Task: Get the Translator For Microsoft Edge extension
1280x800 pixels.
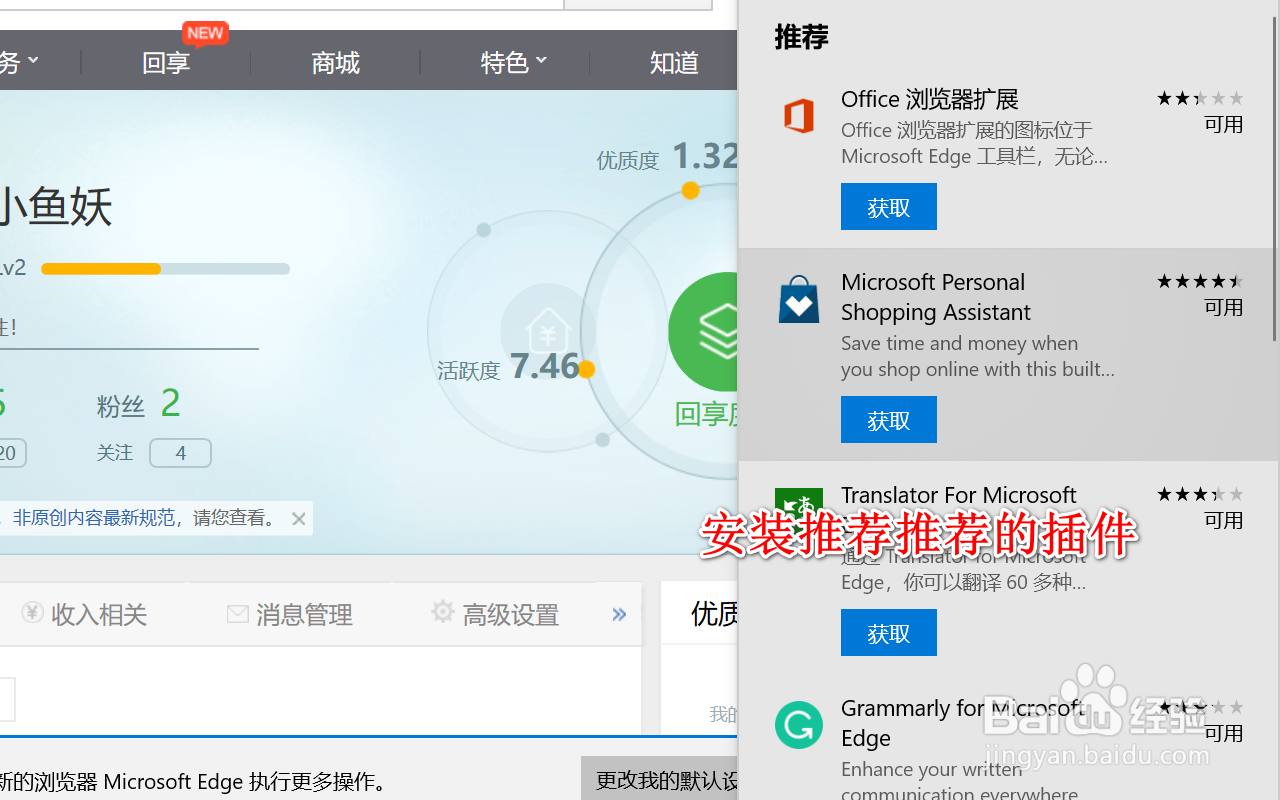Action: coord(888,633)
